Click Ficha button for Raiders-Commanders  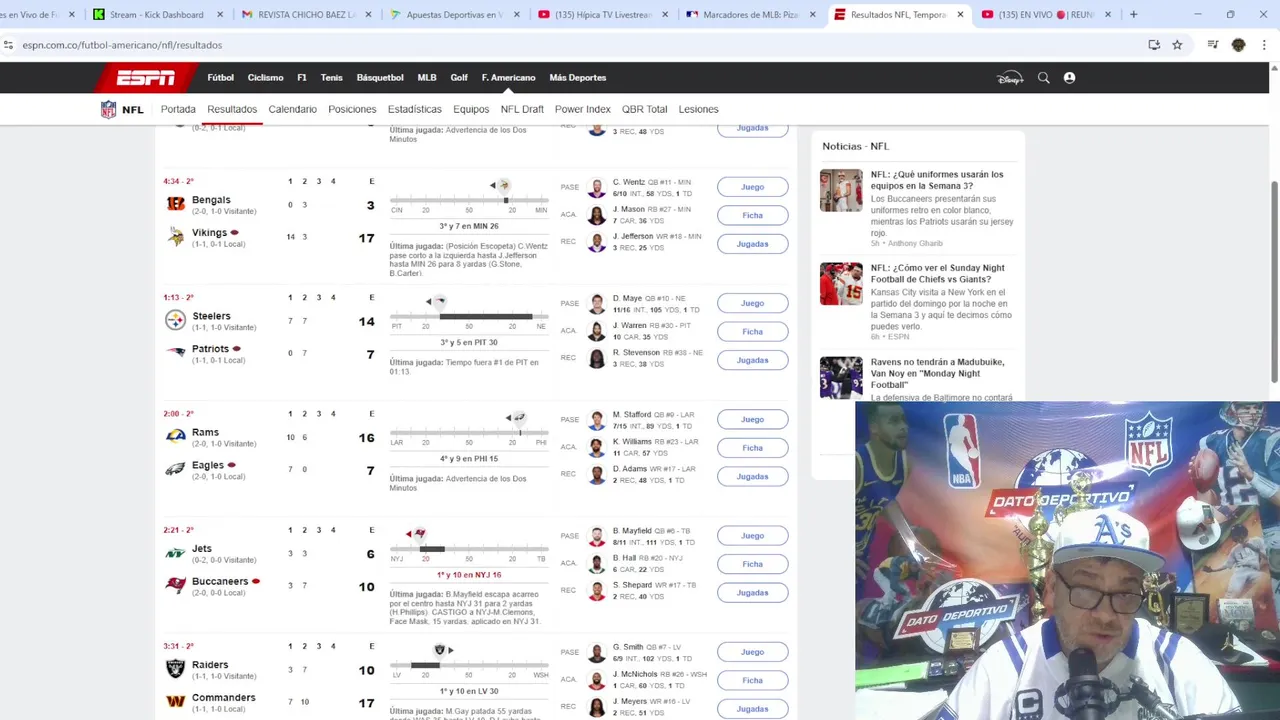coord(752,680)
